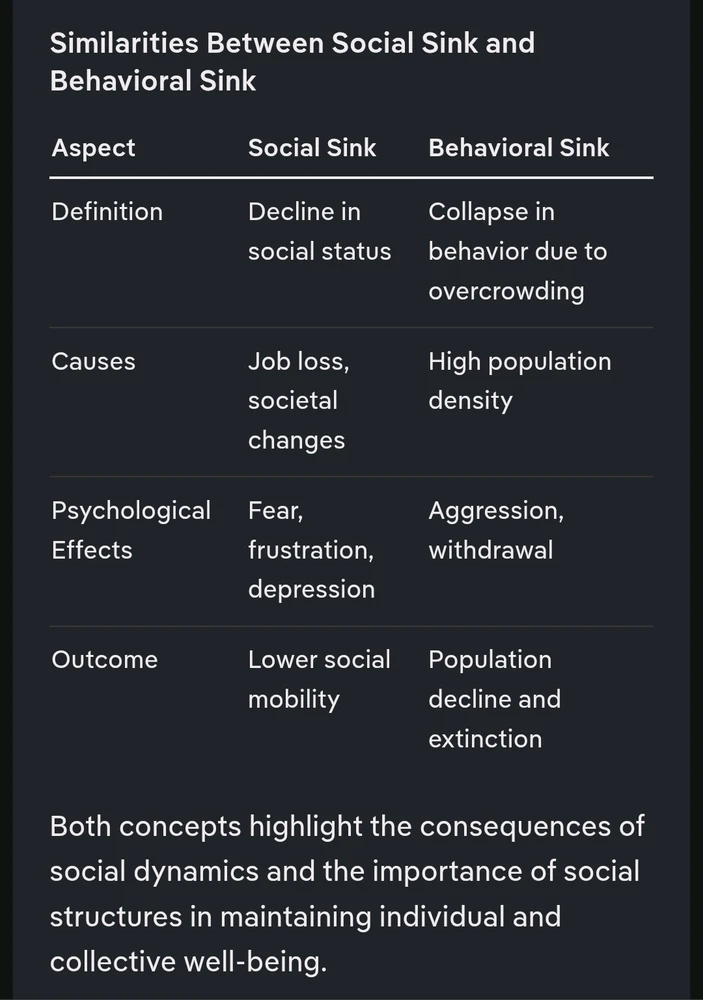Image resolution: width=703 pixels, height=1000 pixels.
Task: Select the 'Behavioral Sink' column header
Action: [519, 148]
